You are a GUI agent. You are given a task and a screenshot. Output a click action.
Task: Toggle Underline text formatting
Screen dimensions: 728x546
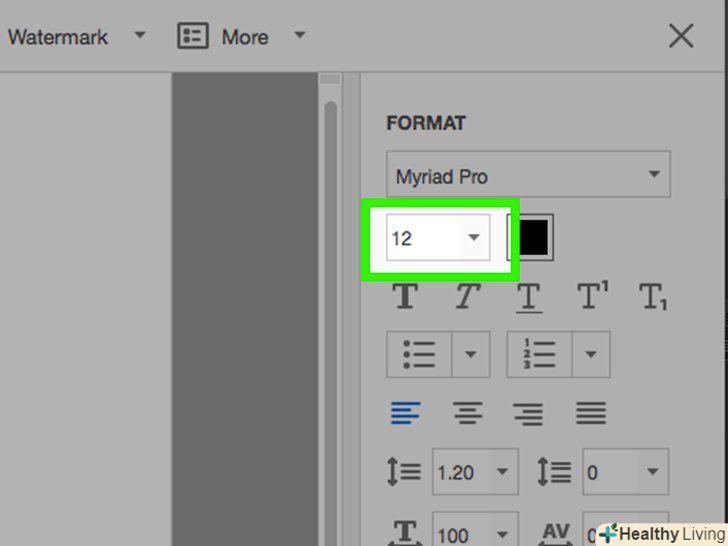tap(528, 296)
